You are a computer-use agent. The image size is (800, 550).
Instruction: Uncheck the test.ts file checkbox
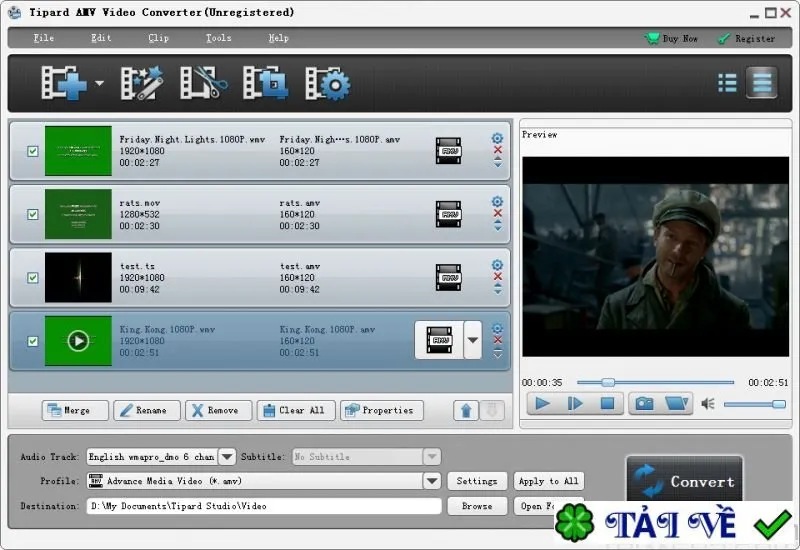[x=33, y=278]
